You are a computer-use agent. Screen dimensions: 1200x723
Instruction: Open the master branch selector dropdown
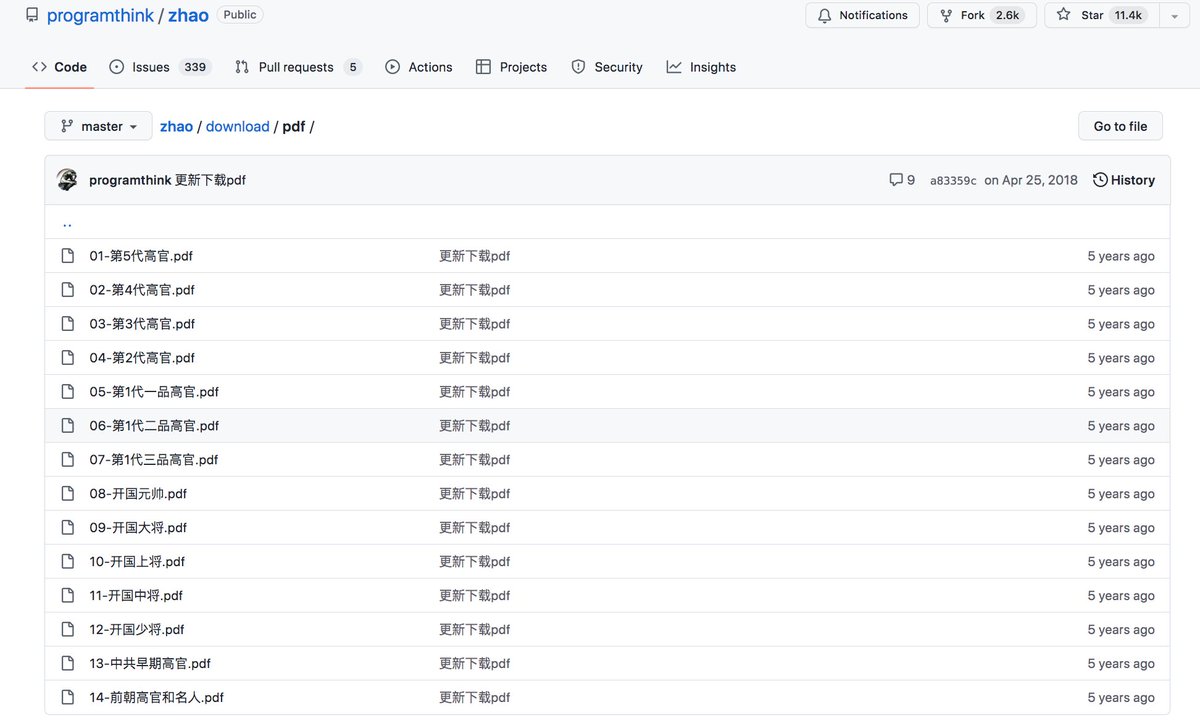pyautogui.click(x=98, y=126)
